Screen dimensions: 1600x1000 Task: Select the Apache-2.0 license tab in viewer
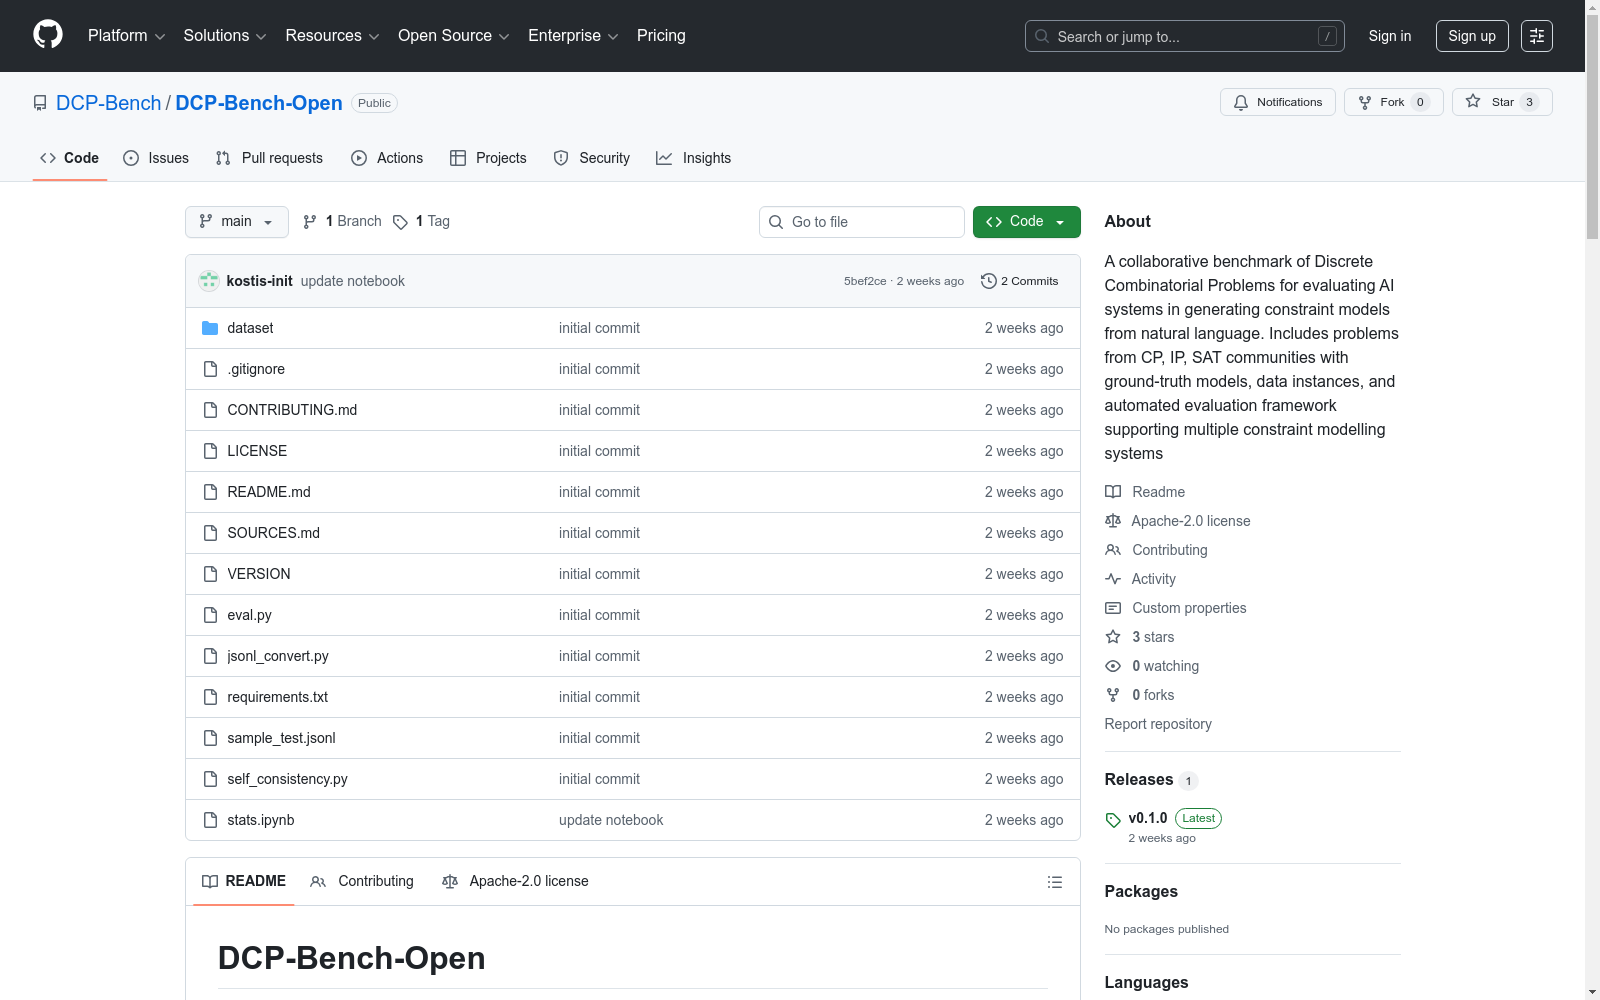coord(515,881)
